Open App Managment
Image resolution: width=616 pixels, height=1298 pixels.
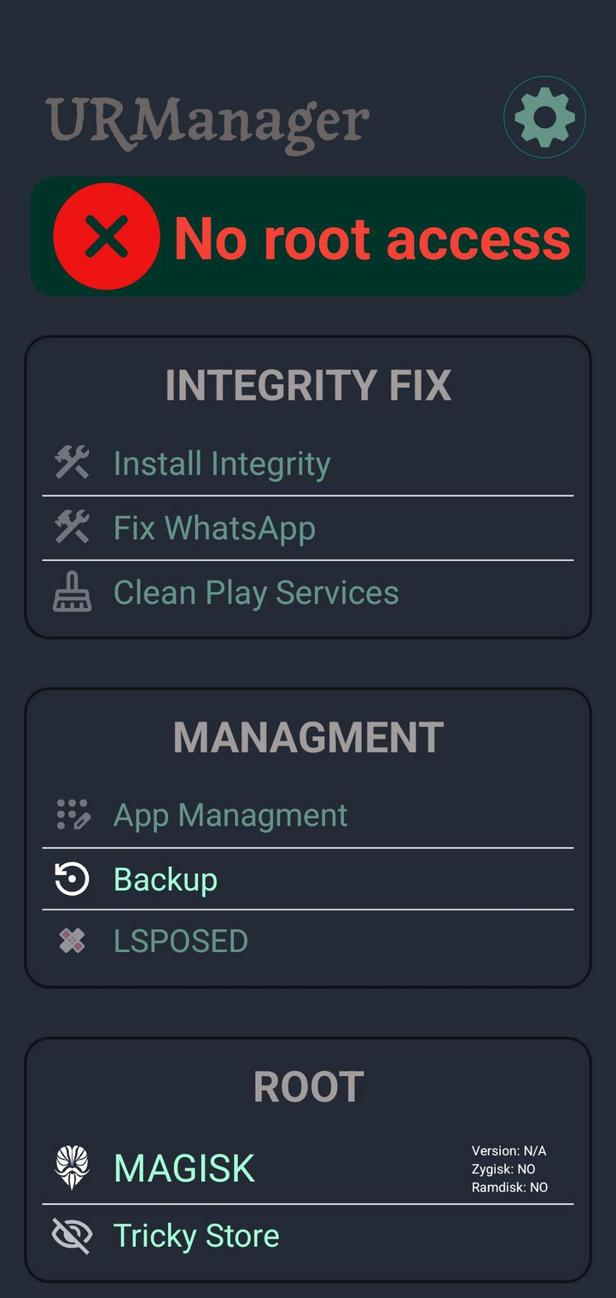tap(229, 814)
